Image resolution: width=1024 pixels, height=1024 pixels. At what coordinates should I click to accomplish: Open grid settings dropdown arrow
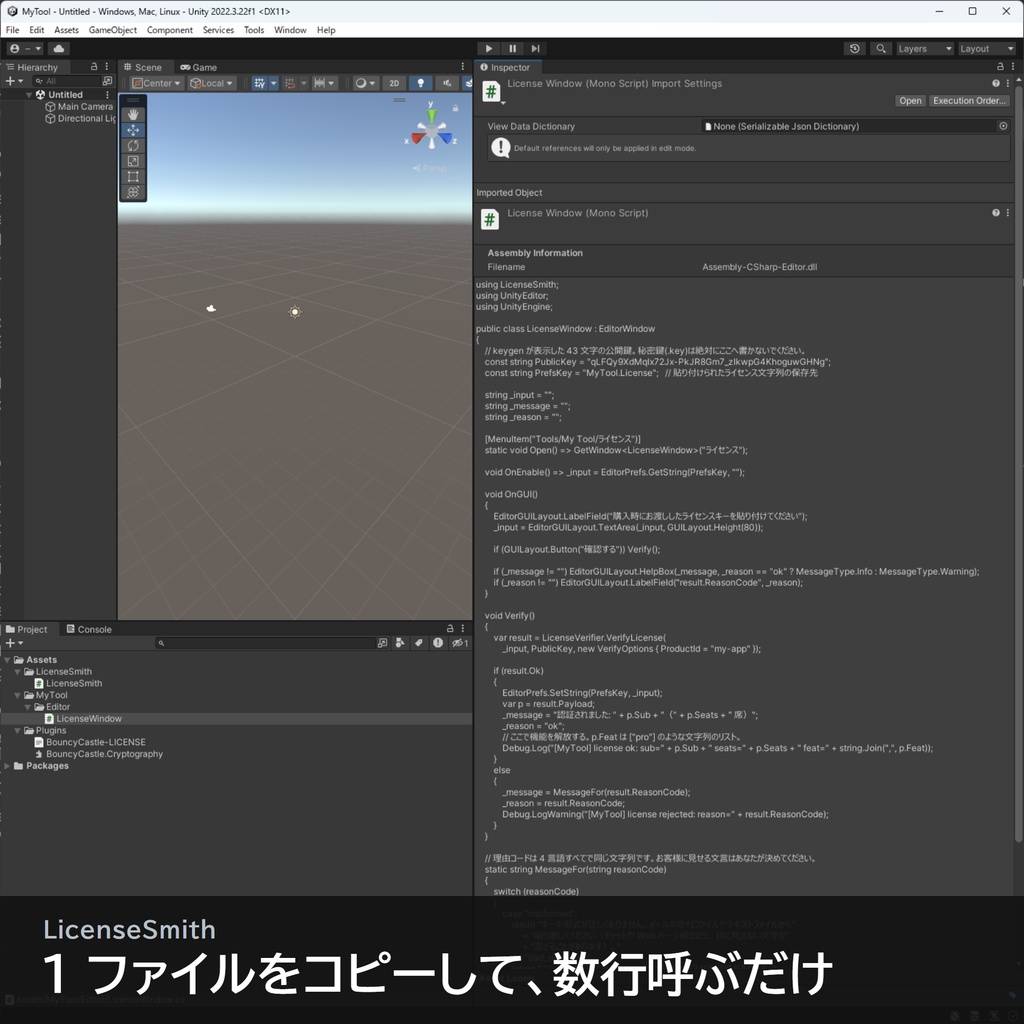(274, 83)
